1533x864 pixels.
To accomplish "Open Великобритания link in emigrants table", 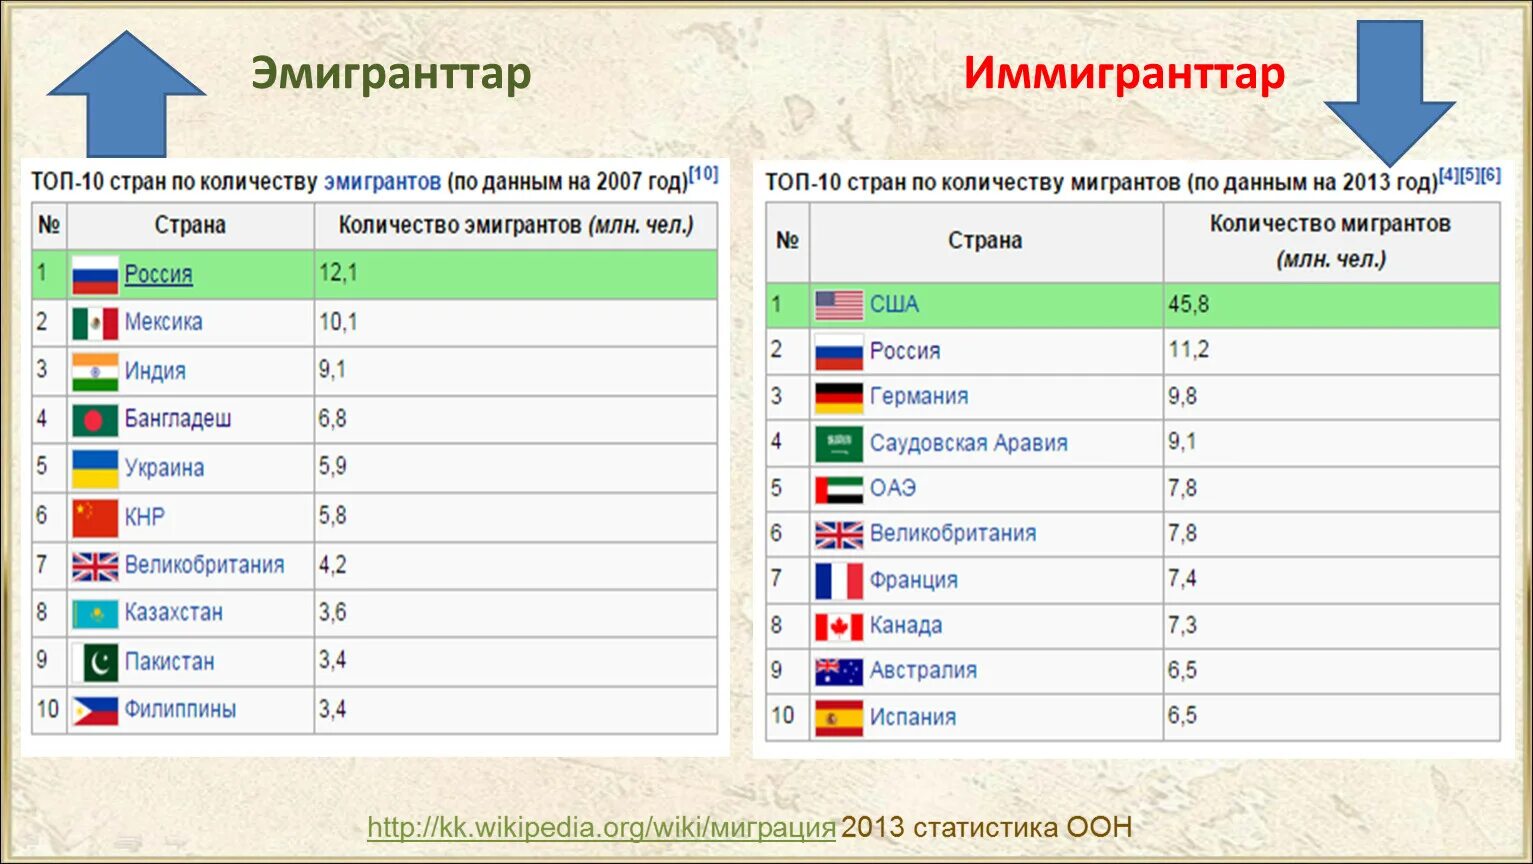I will click(x=204, y=565).
